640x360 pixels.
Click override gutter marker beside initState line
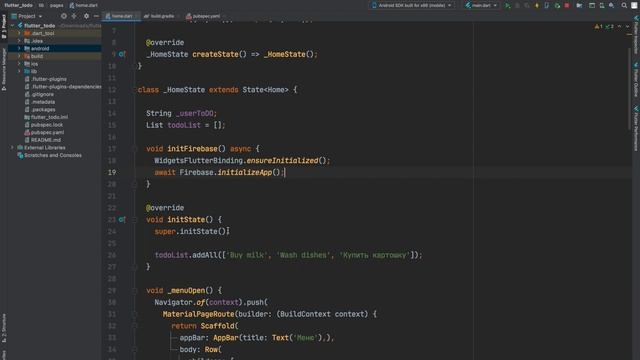[x=122, y=220]
